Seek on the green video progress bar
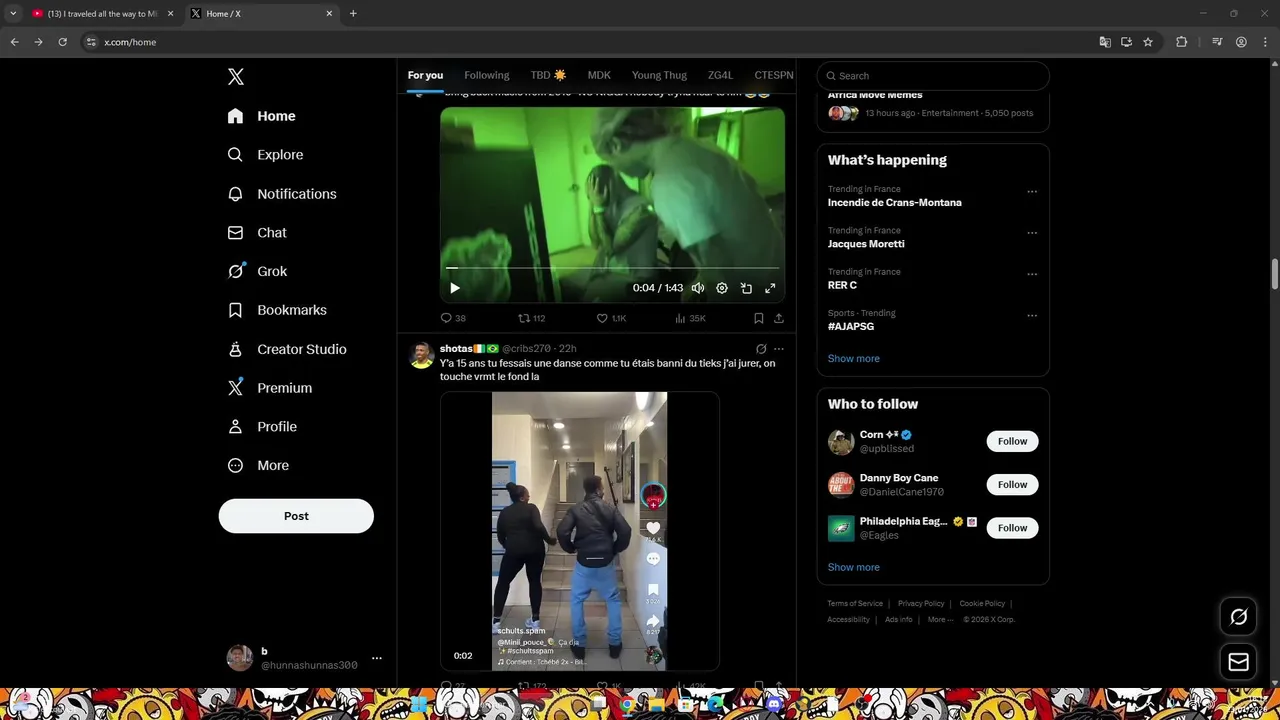The image size is (1280, 720). point(612,268)
